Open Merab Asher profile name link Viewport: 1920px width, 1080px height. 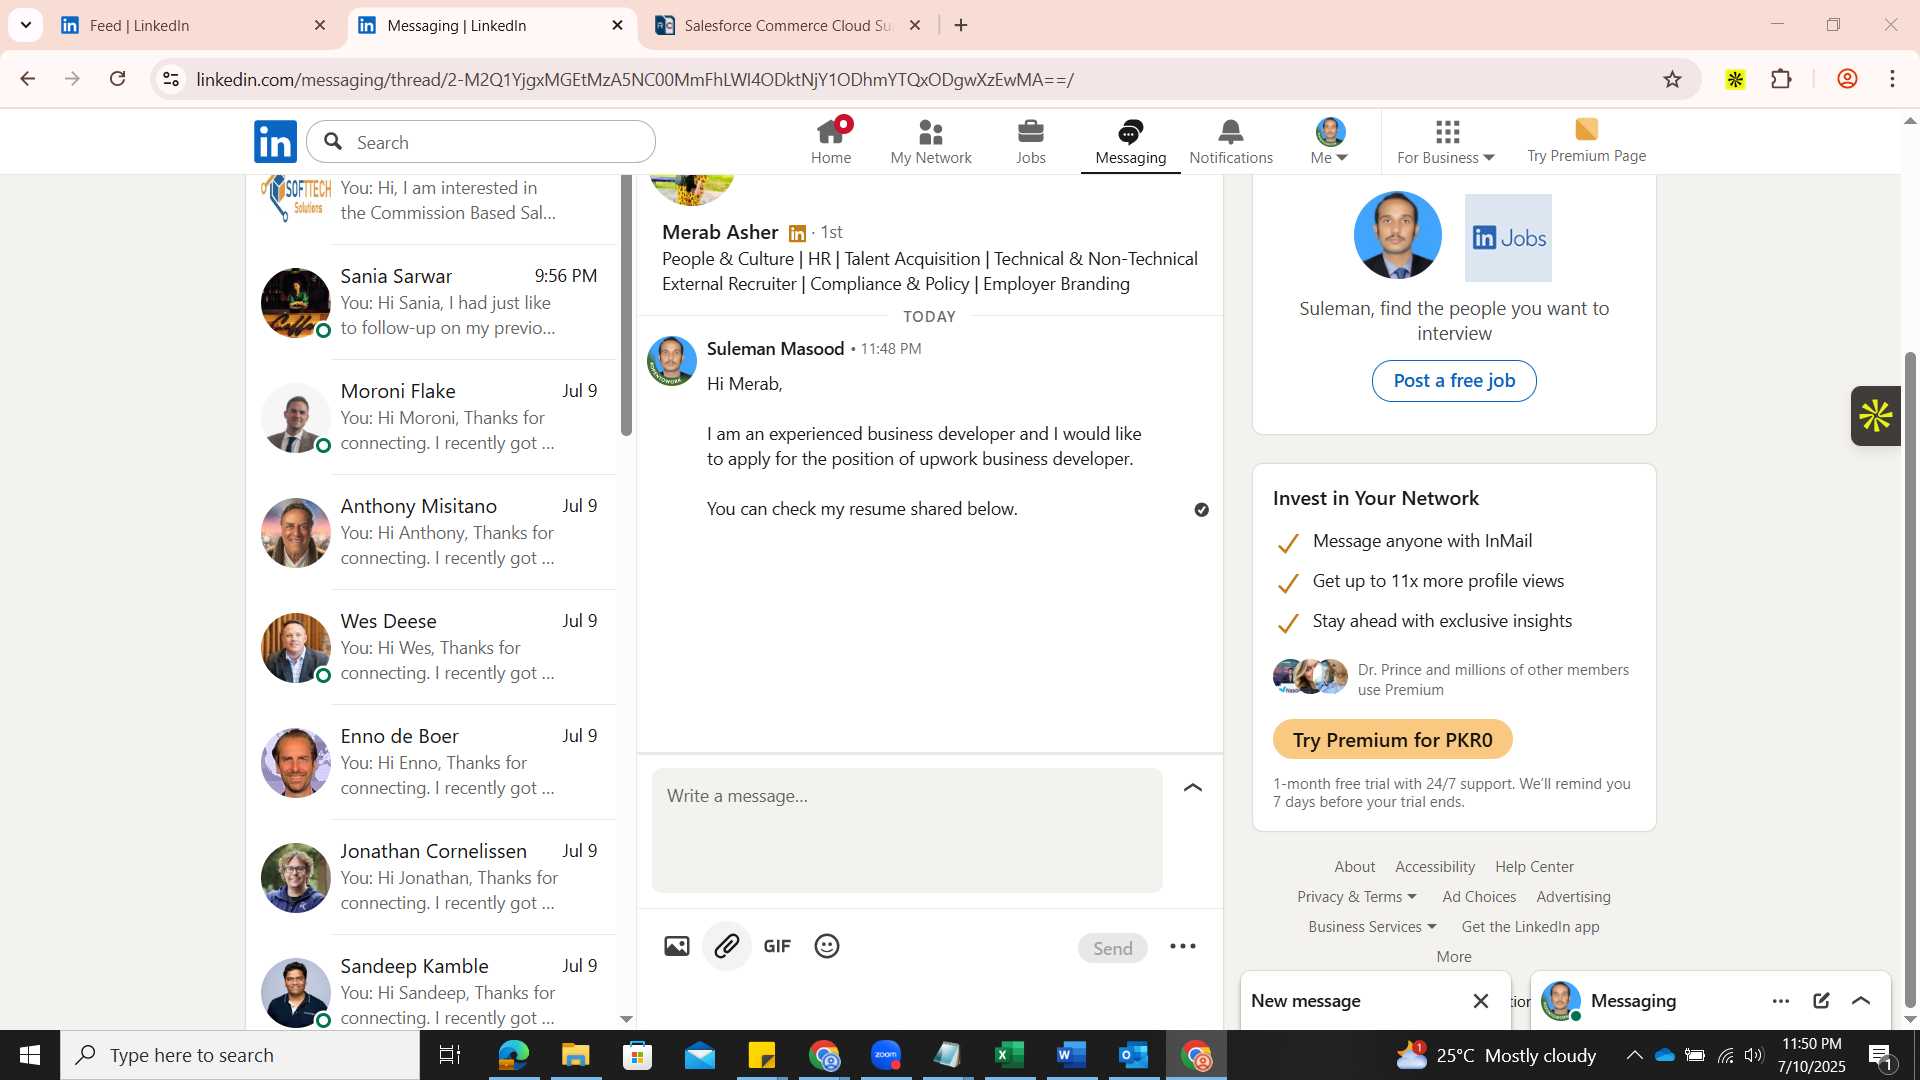720,232
